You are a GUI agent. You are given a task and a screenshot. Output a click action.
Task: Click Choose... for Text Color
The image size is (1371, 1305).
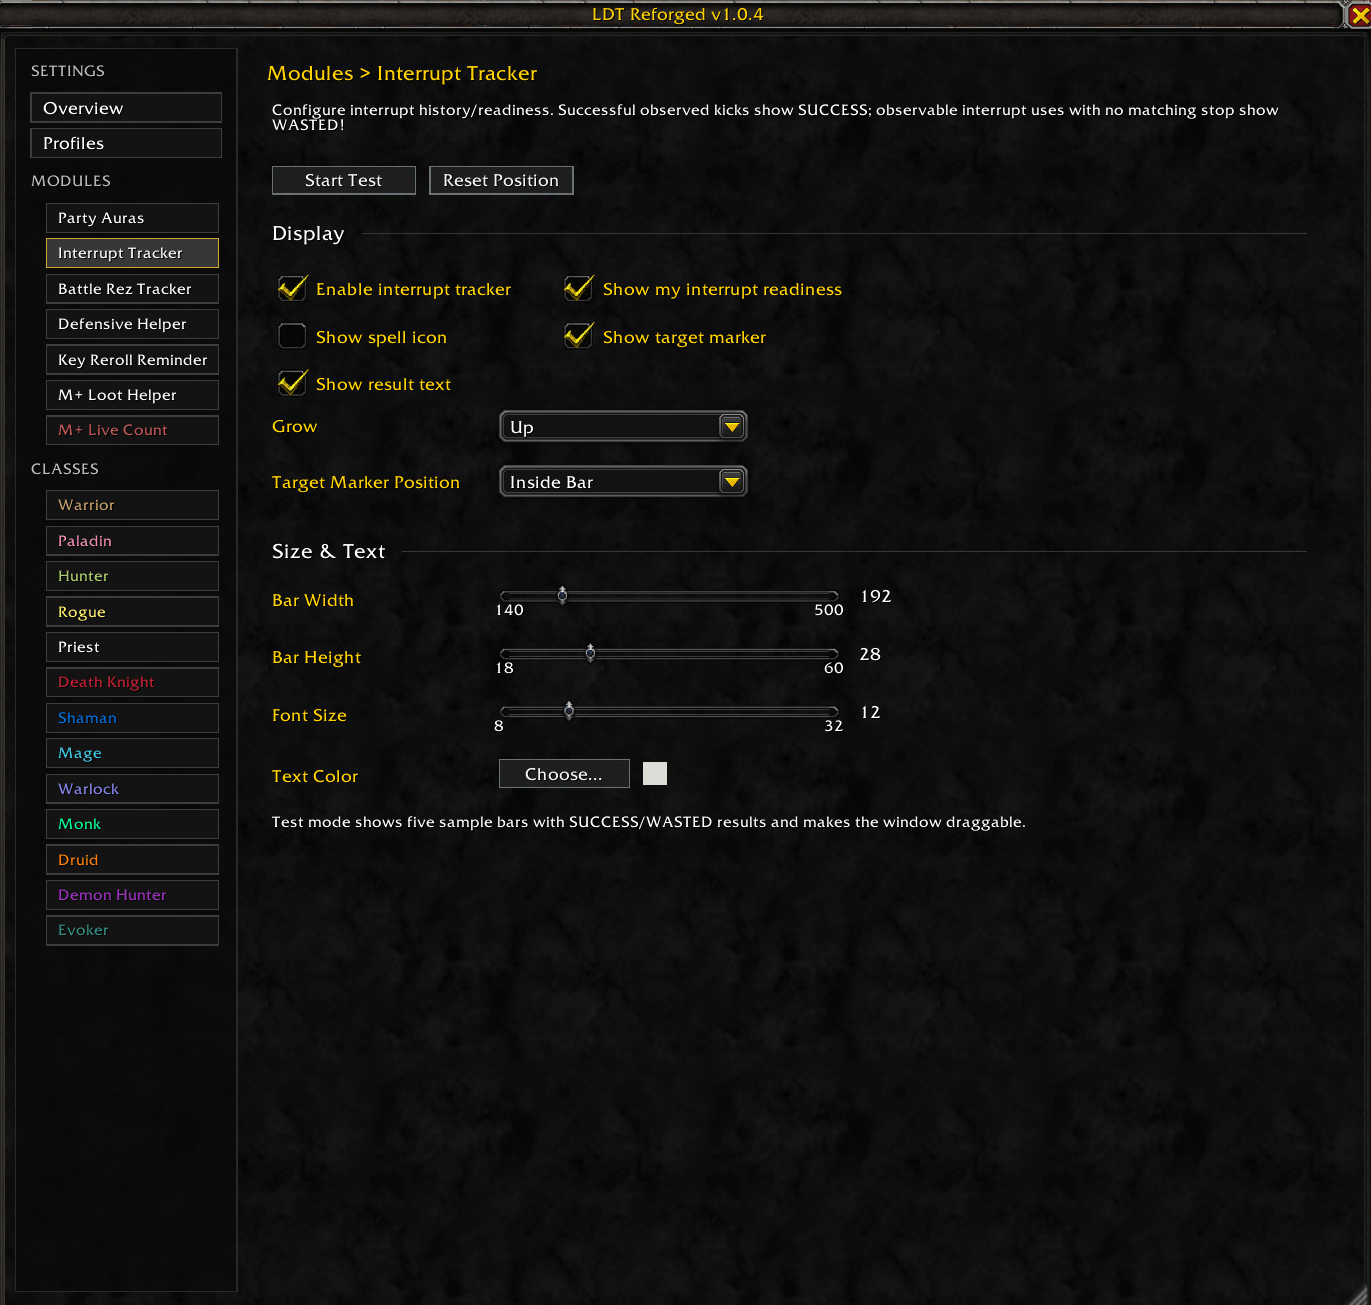click(x=564, y=774)
